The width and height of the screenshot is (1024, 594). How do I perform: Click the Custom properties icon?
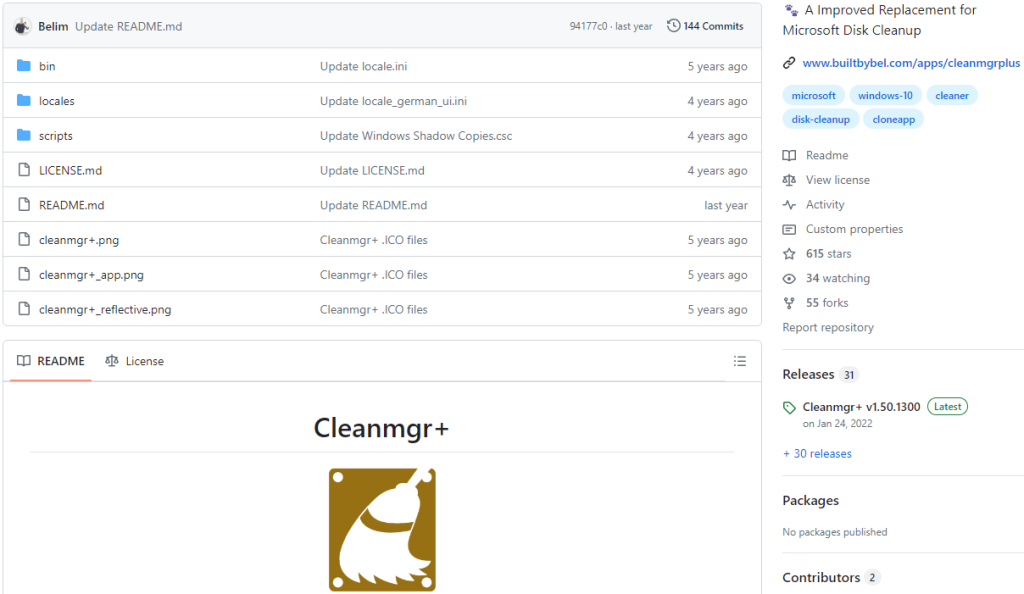click(x=789, y=229)
